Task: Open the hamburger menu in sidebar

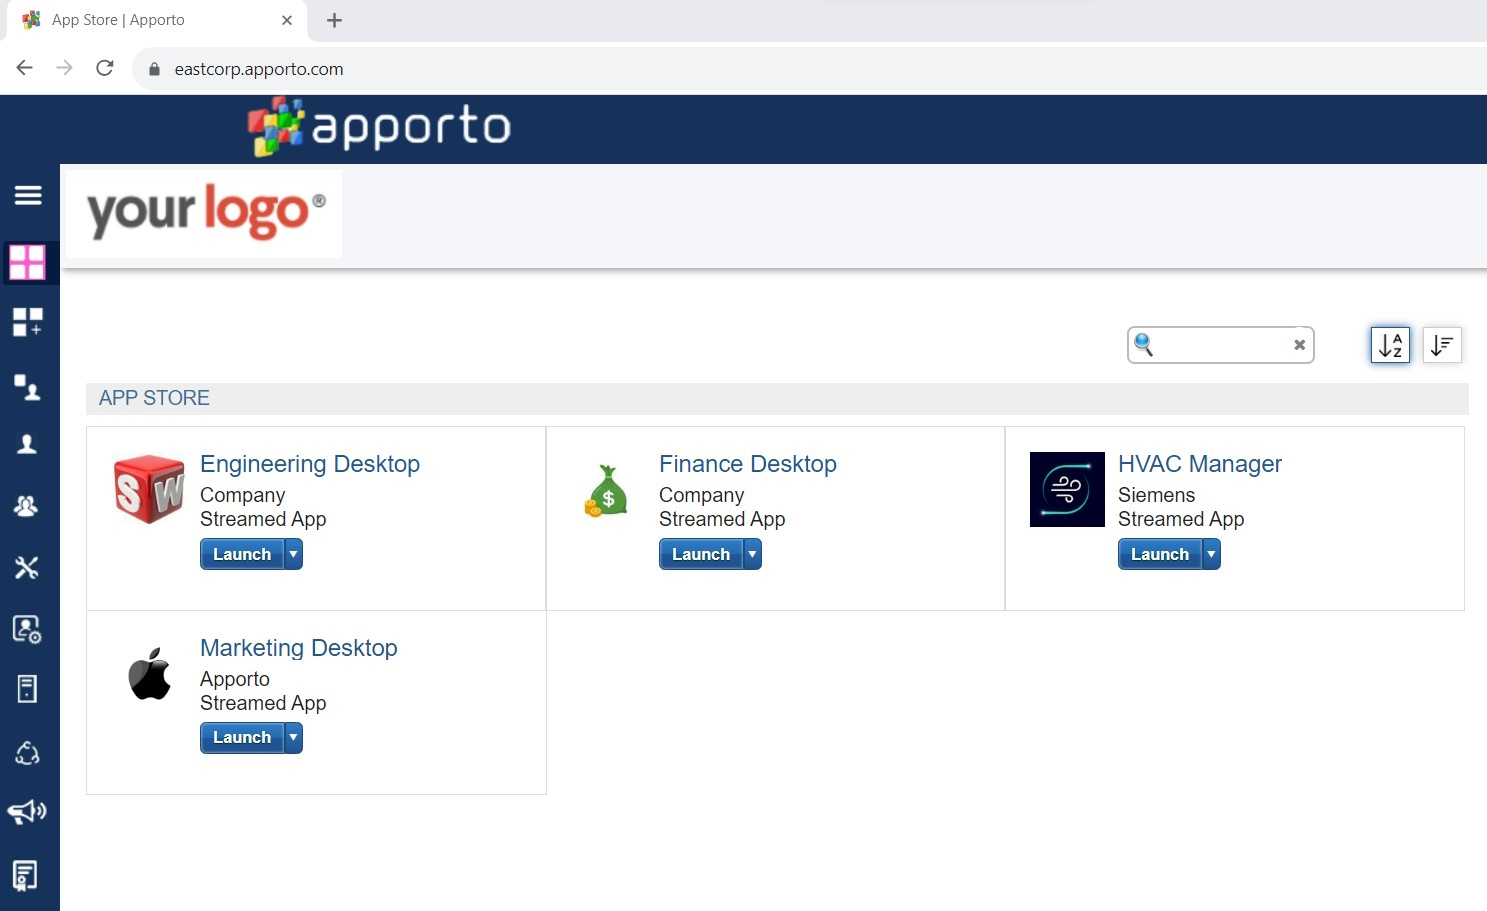Action: pos(28,195)
